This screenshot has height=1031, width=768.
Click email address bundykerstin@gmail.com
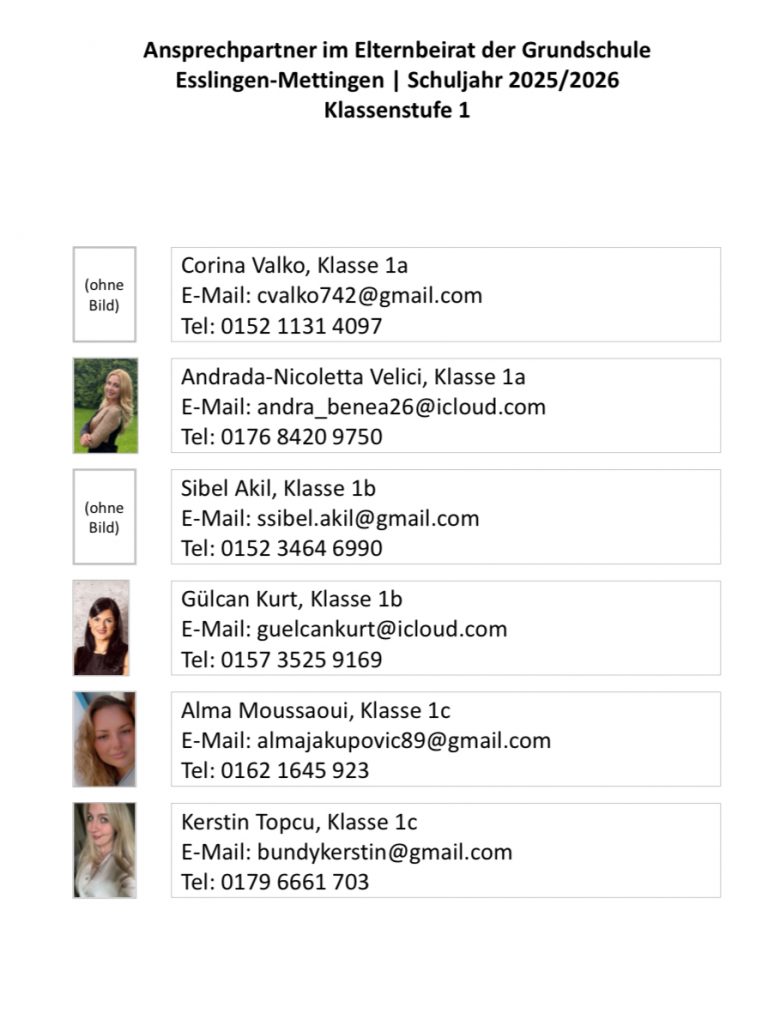pyautogui.click(x=384, y=852)
